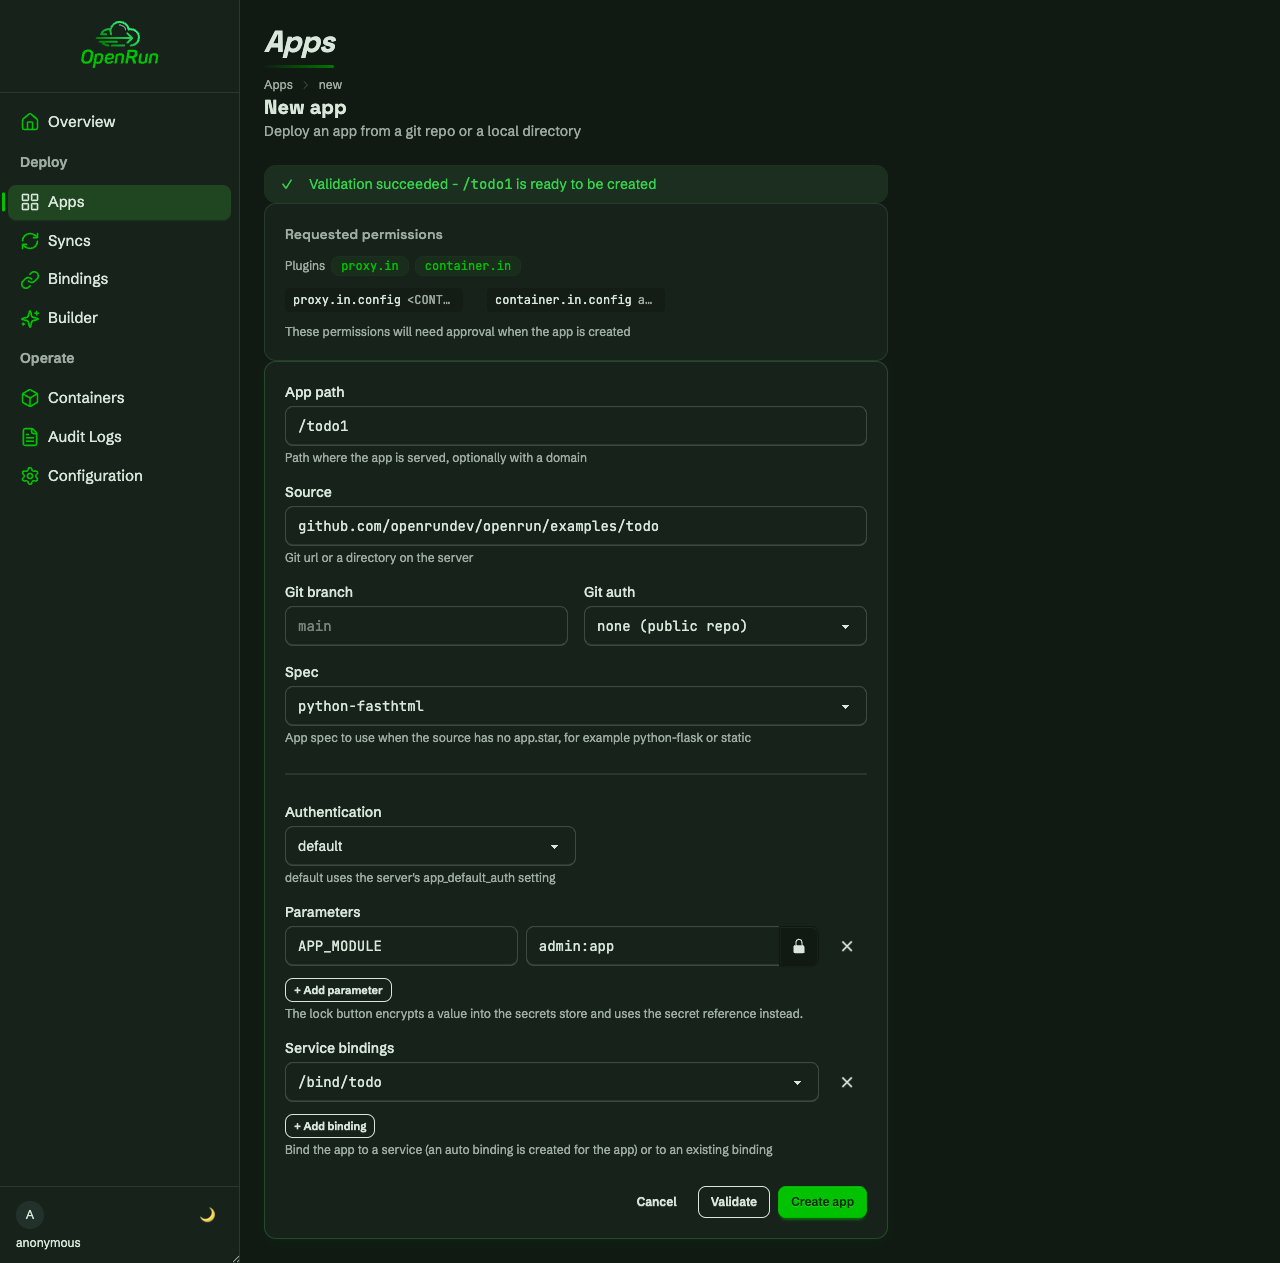
Task: Click the Source input field
Action: (575, 526)
